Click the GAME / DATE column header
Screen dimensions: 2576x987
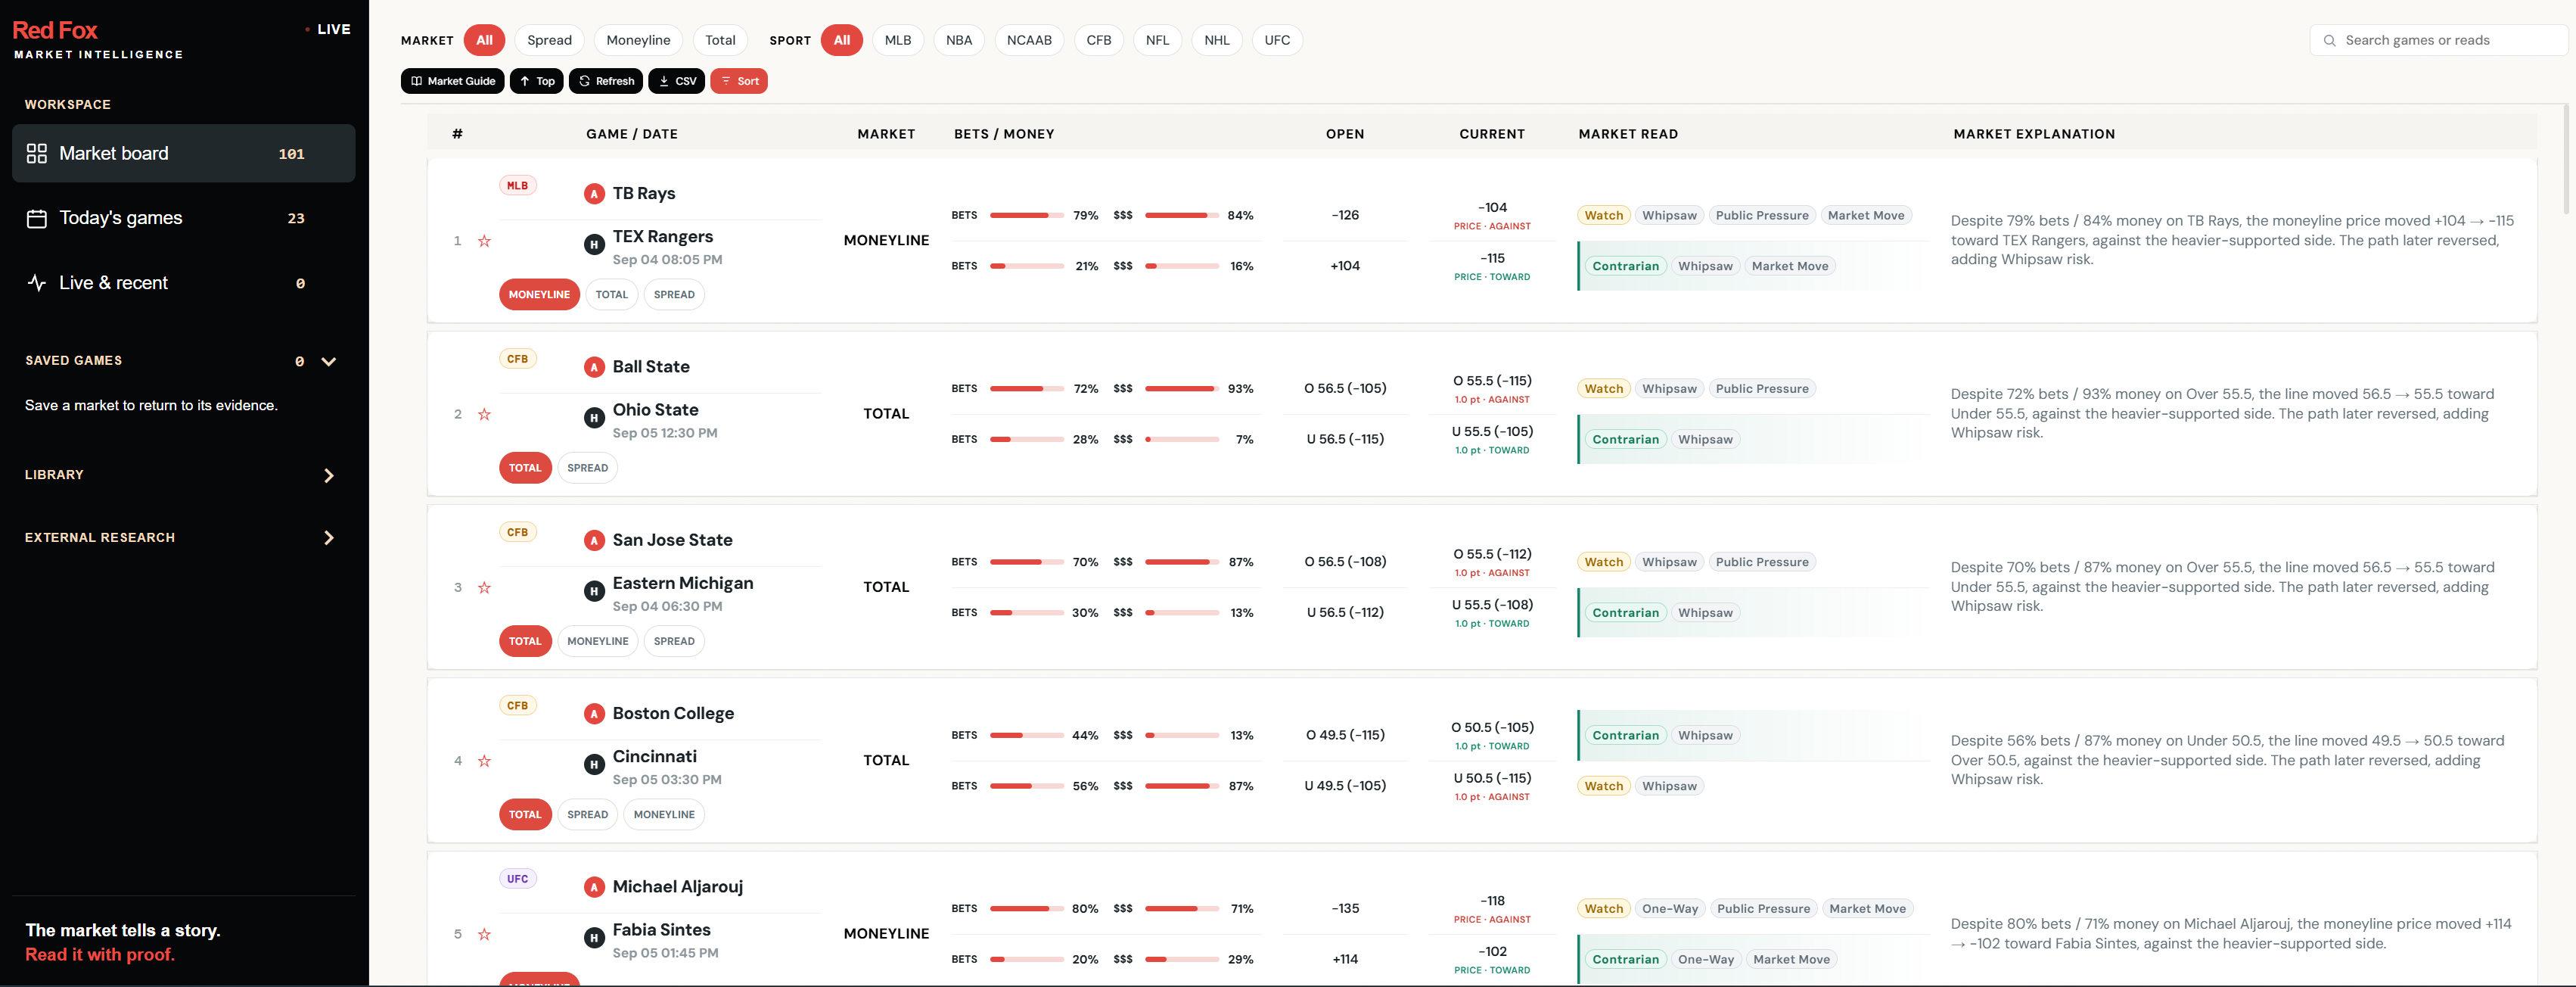tap(631, 134)
